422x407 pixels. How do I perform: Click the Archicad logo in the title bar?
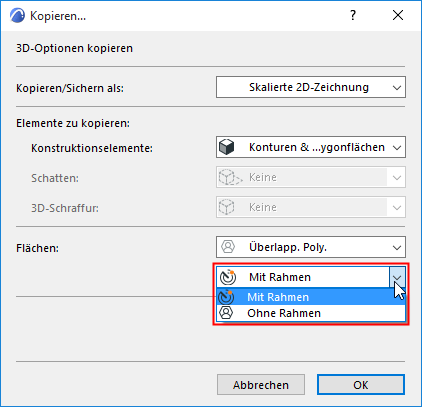click(x=17, y=16)
